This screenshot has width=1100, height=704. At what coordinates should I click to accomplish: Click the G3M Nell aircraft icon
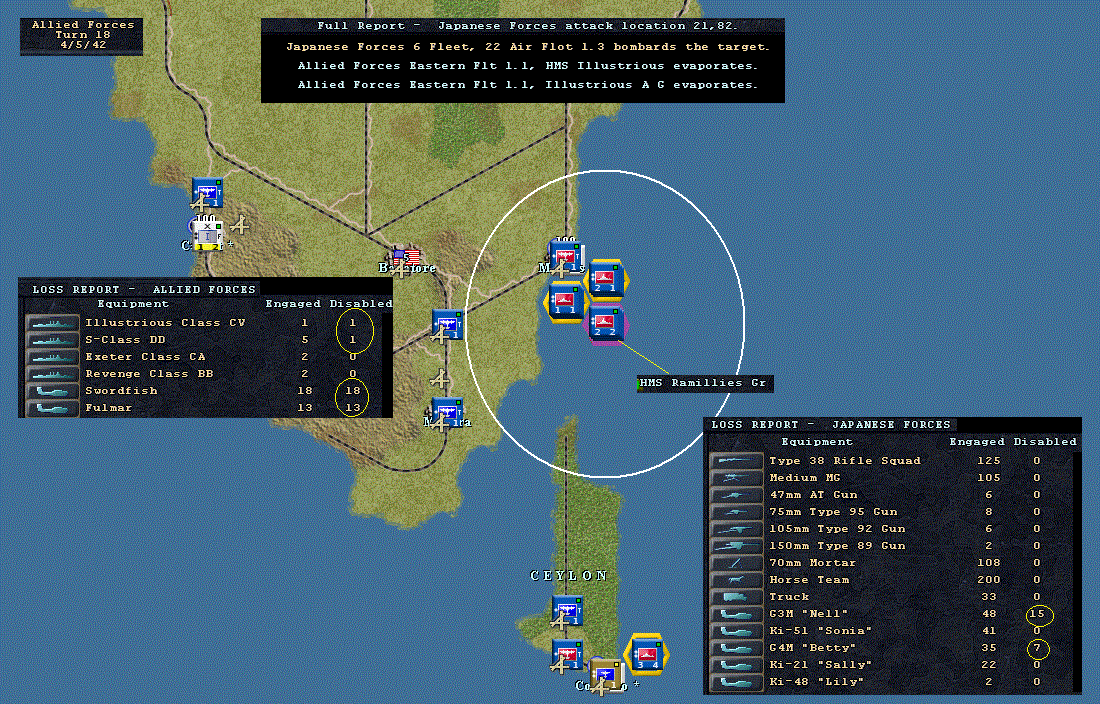[737, 614]
